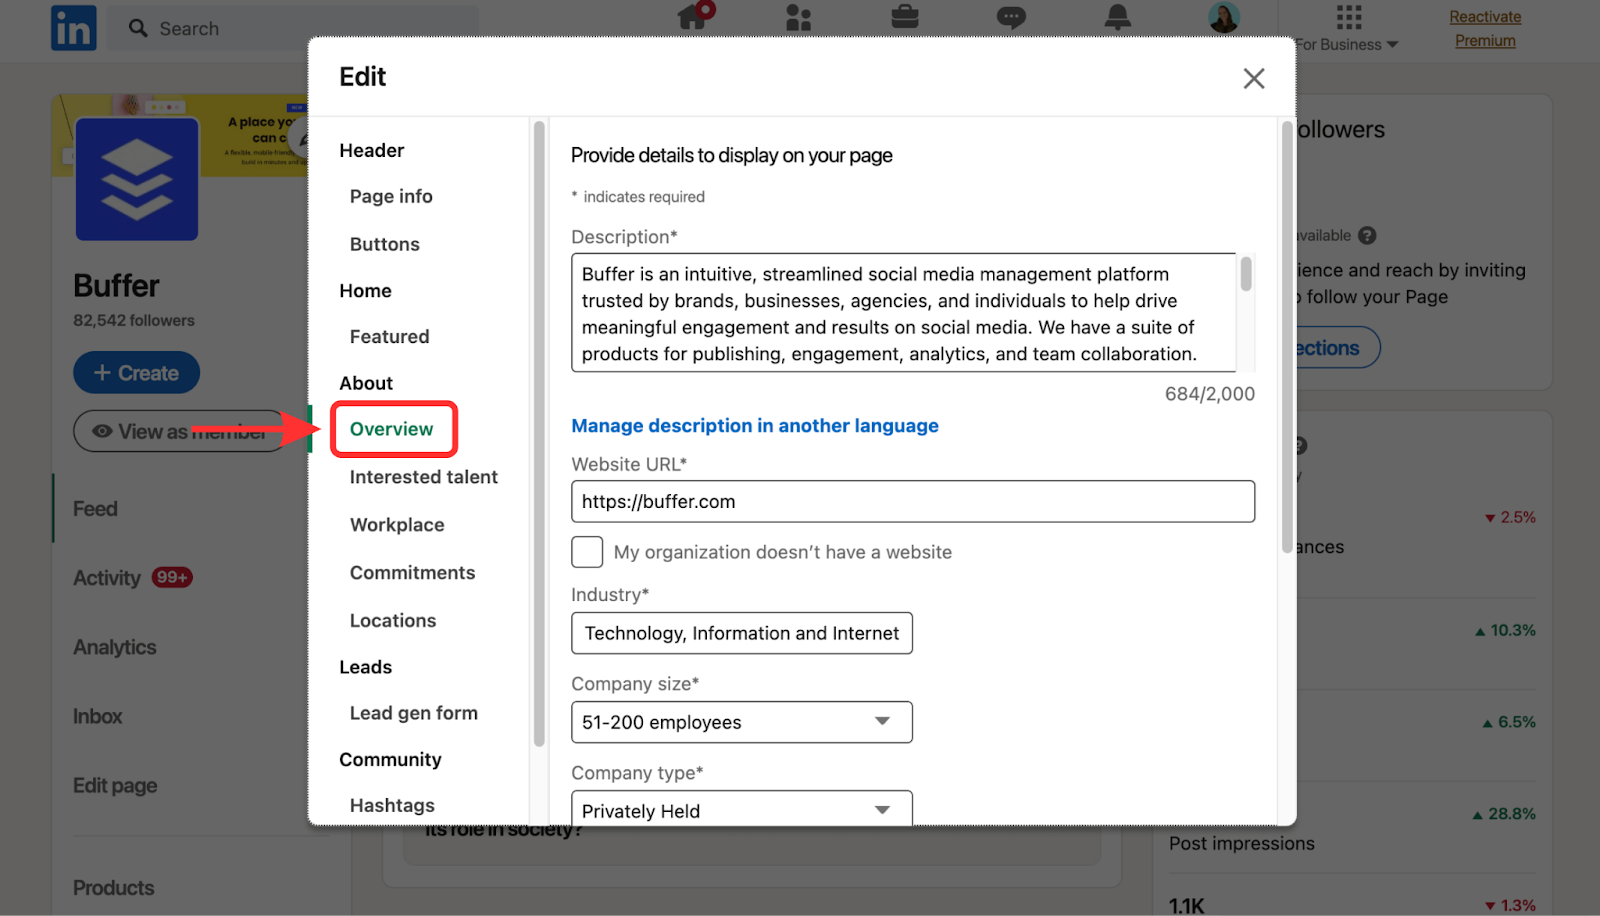Click the description textarea scrollbar

tap(1246, 275)
